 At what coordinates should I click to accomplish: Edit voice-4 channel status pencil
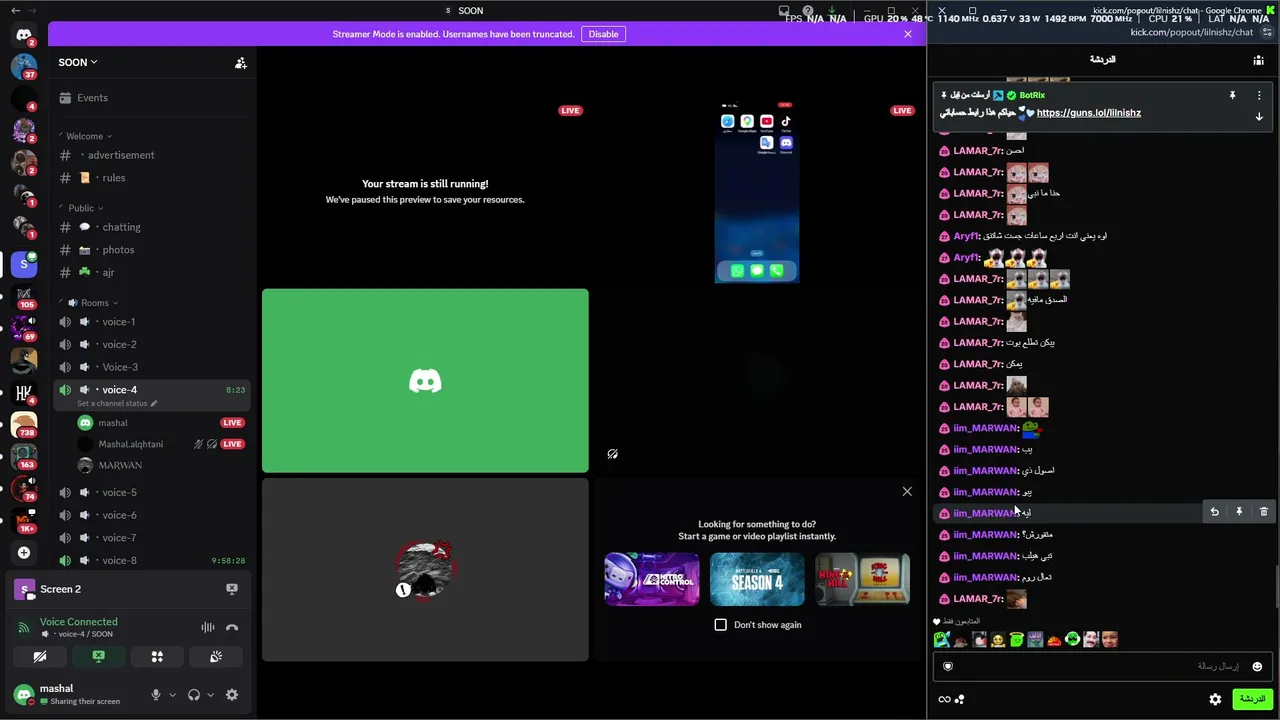click(x=153, y=404)
